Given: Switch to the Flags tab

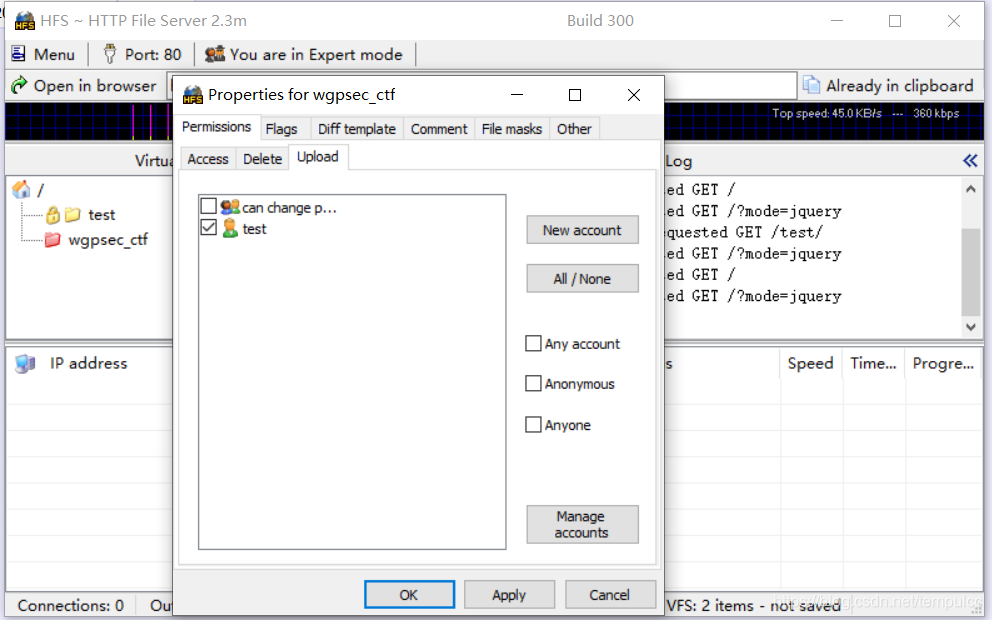Looking at the screenshot, I should pos(282,129).
